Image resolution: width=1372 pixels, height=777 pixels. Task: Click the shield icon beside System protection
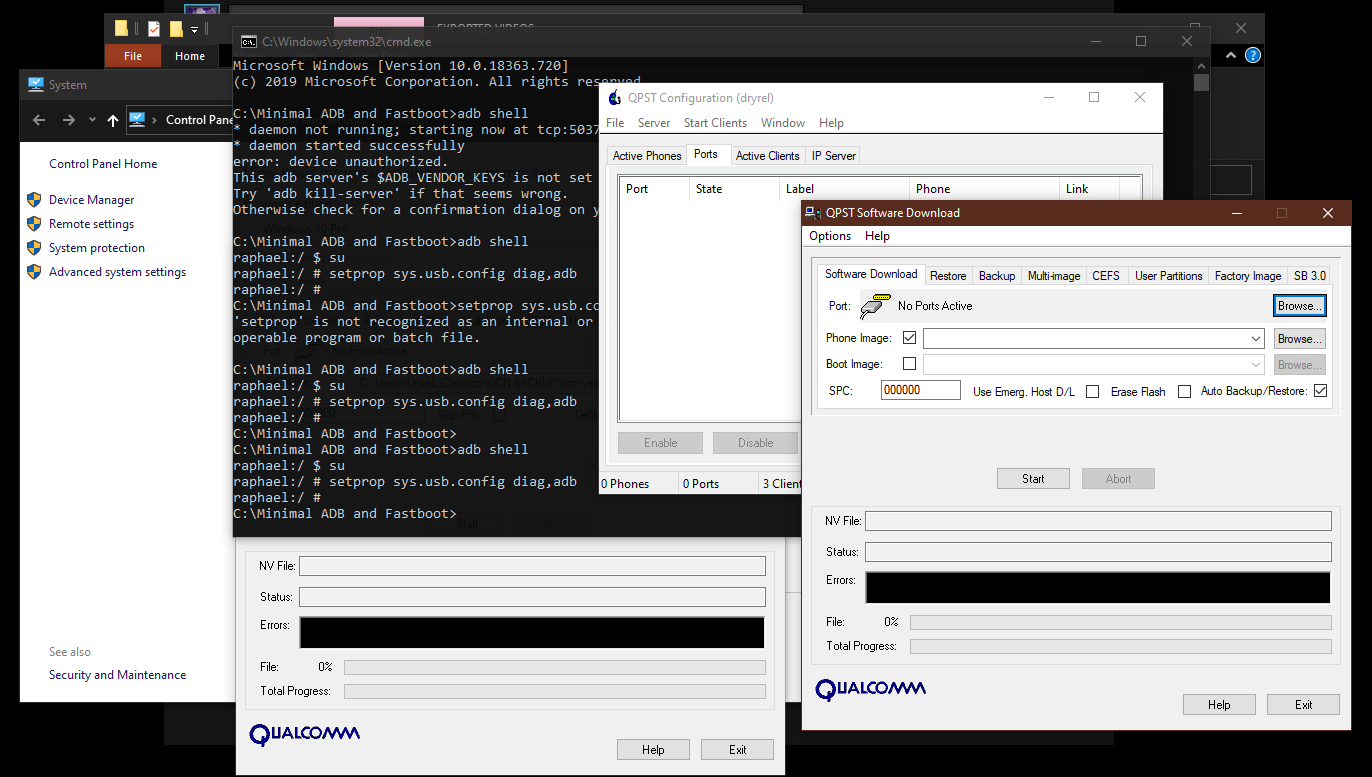[x=34, y=248]
